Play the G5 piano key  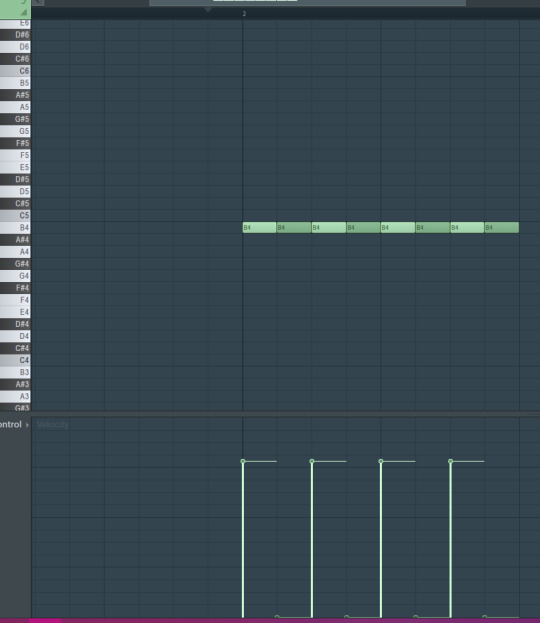pos(15,131)
